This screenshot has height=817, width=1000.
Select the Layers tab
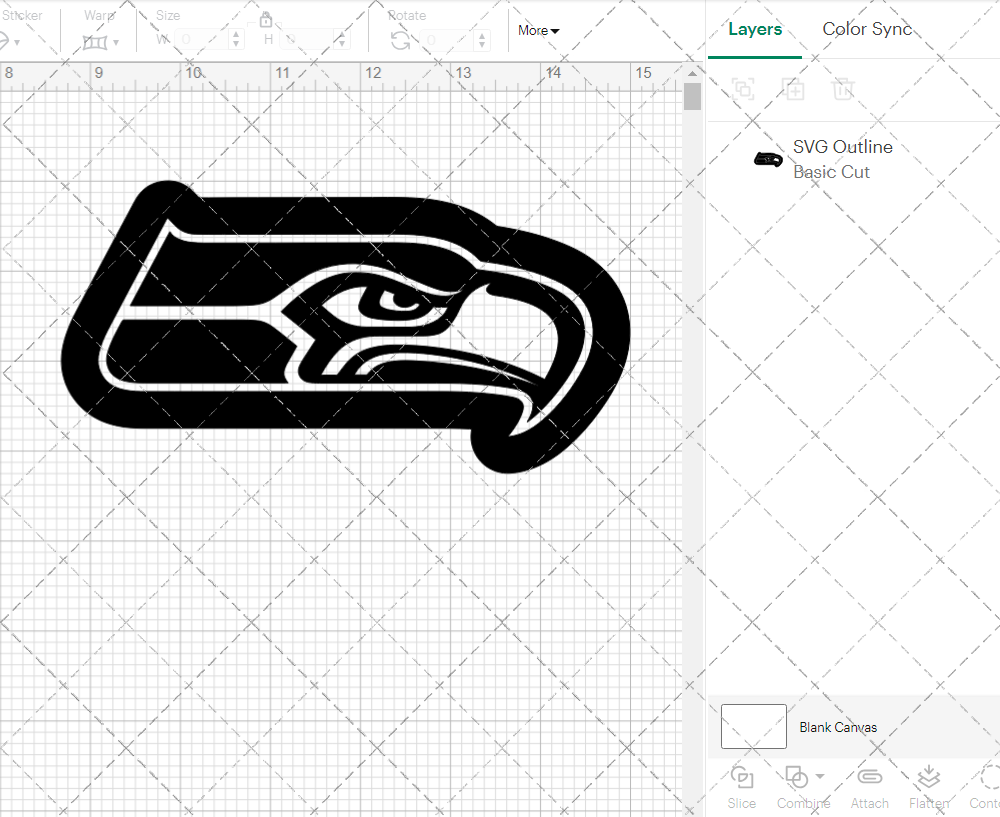(x=755, y=29)
